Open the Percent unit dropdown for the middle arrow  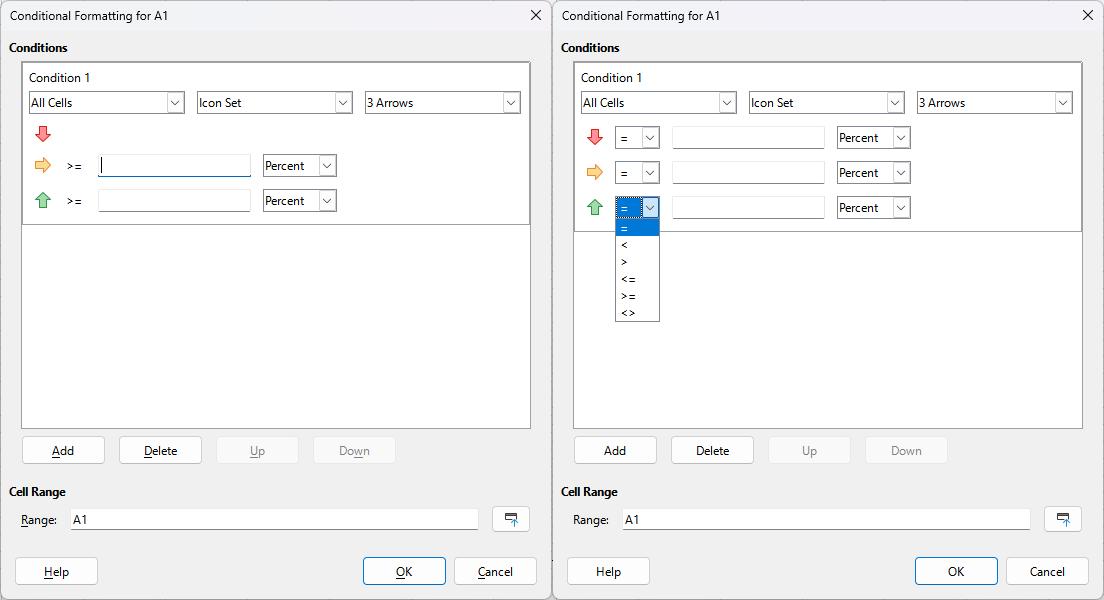(x=299, y=165)
